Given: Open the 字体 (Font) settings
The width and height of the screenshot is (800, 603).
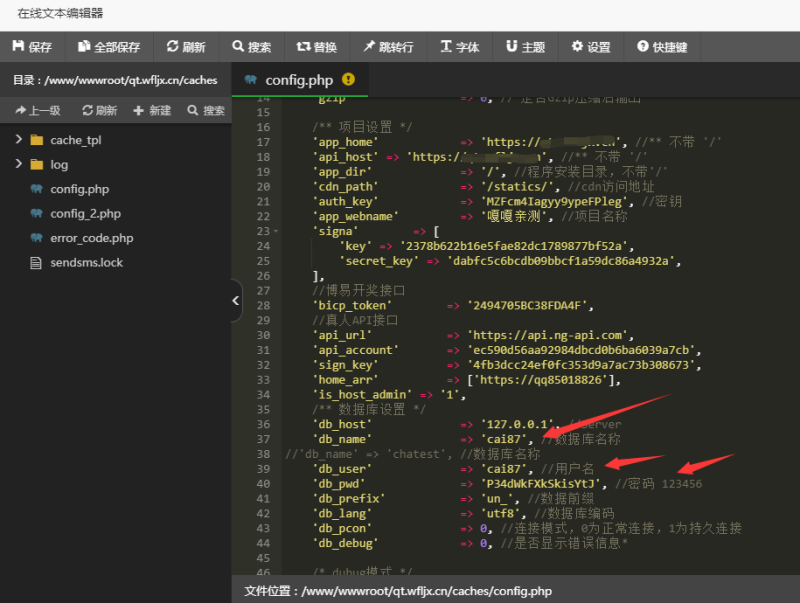Looking at the screenshot, I should (459, 47).
